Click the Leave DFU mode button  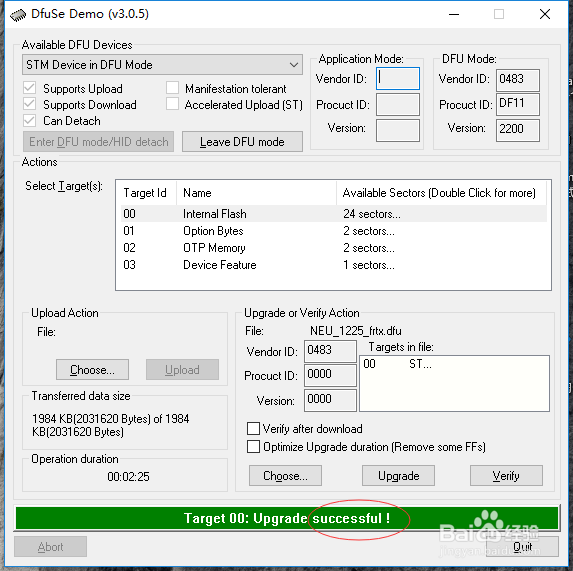point(242,142)
